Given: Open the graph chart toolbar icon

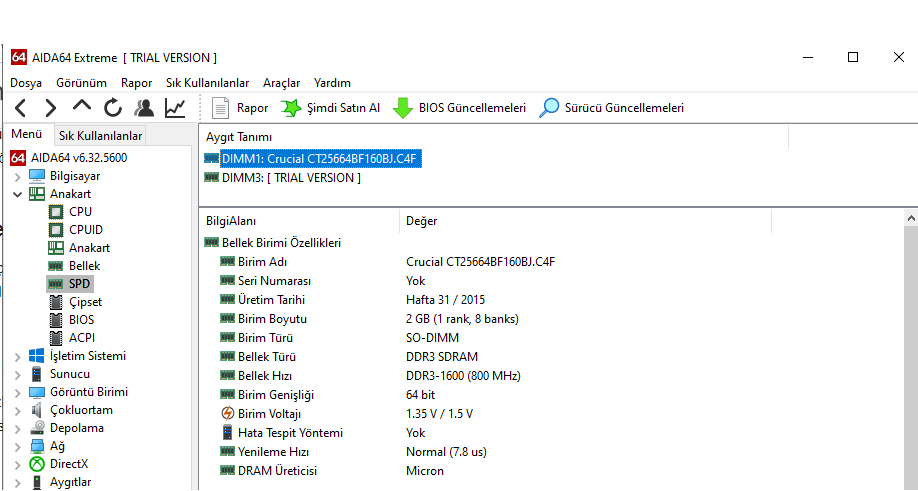Looking at the screenshot, I should pos(175,108).
